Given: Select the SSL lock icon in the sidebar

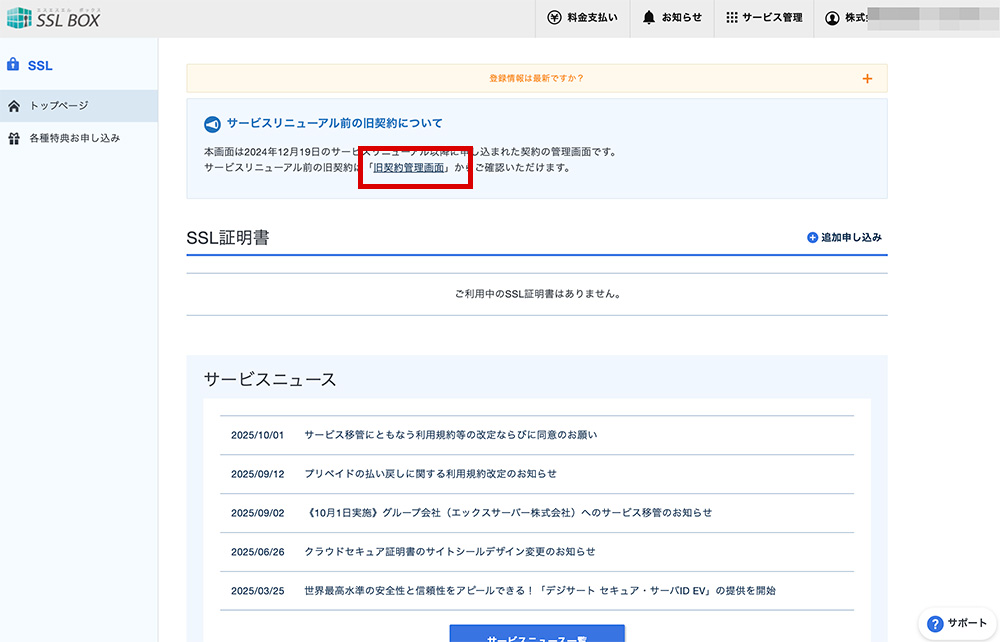Looking at the screenshot, I should point(13,64).
